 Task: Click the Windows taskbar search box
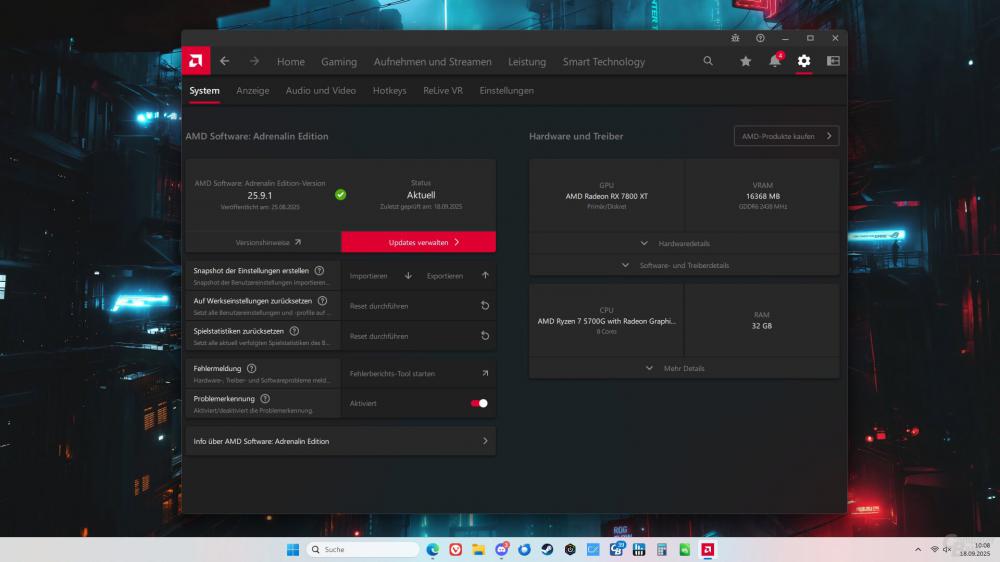(x=363, y=549)
